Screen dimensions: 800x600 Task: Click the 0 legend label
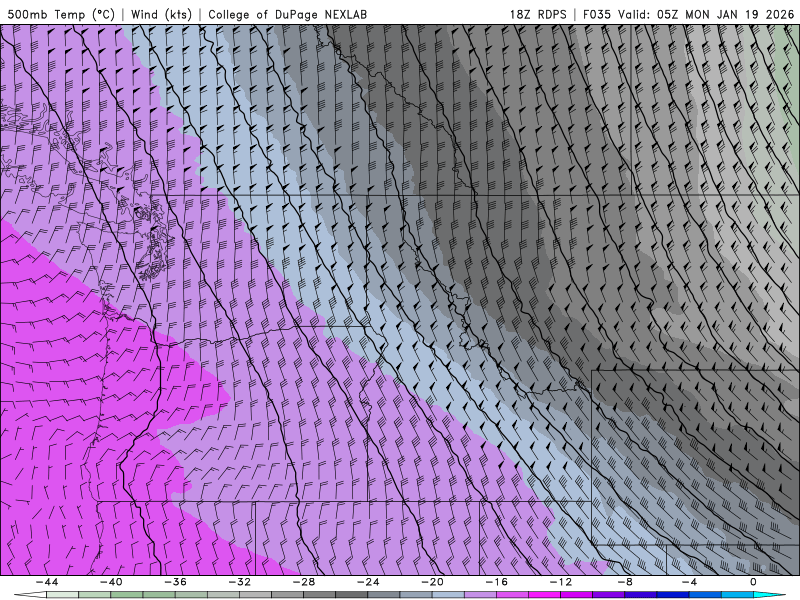[753, 582]
